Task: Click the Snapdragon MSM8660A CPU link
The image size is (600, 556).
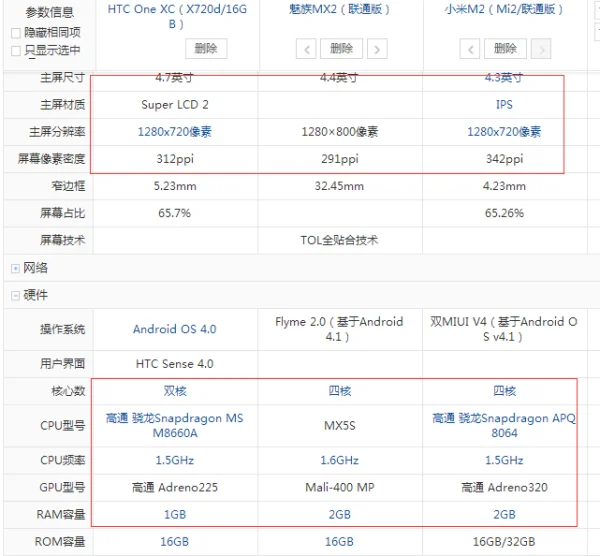Action: click(174, 426)
